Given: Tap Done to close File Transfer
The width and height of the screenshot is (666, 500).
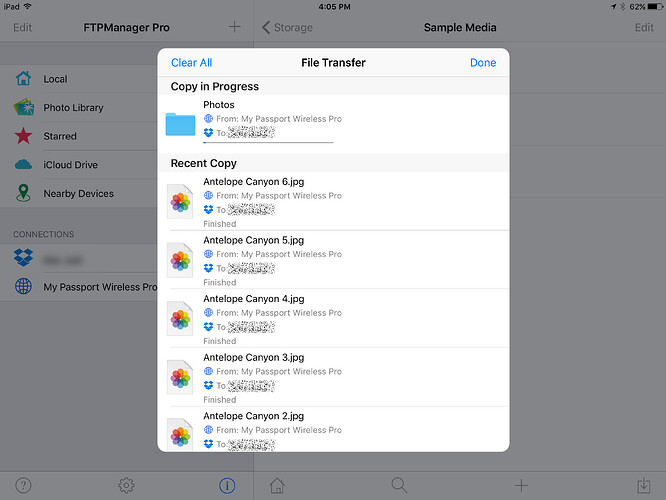Looking at the screenshot, I should click(483, 63).
